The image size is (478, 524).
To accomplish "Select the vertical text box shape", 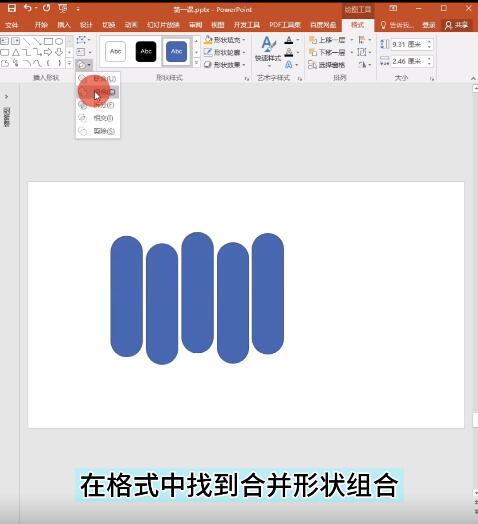I will click(15, 41).
